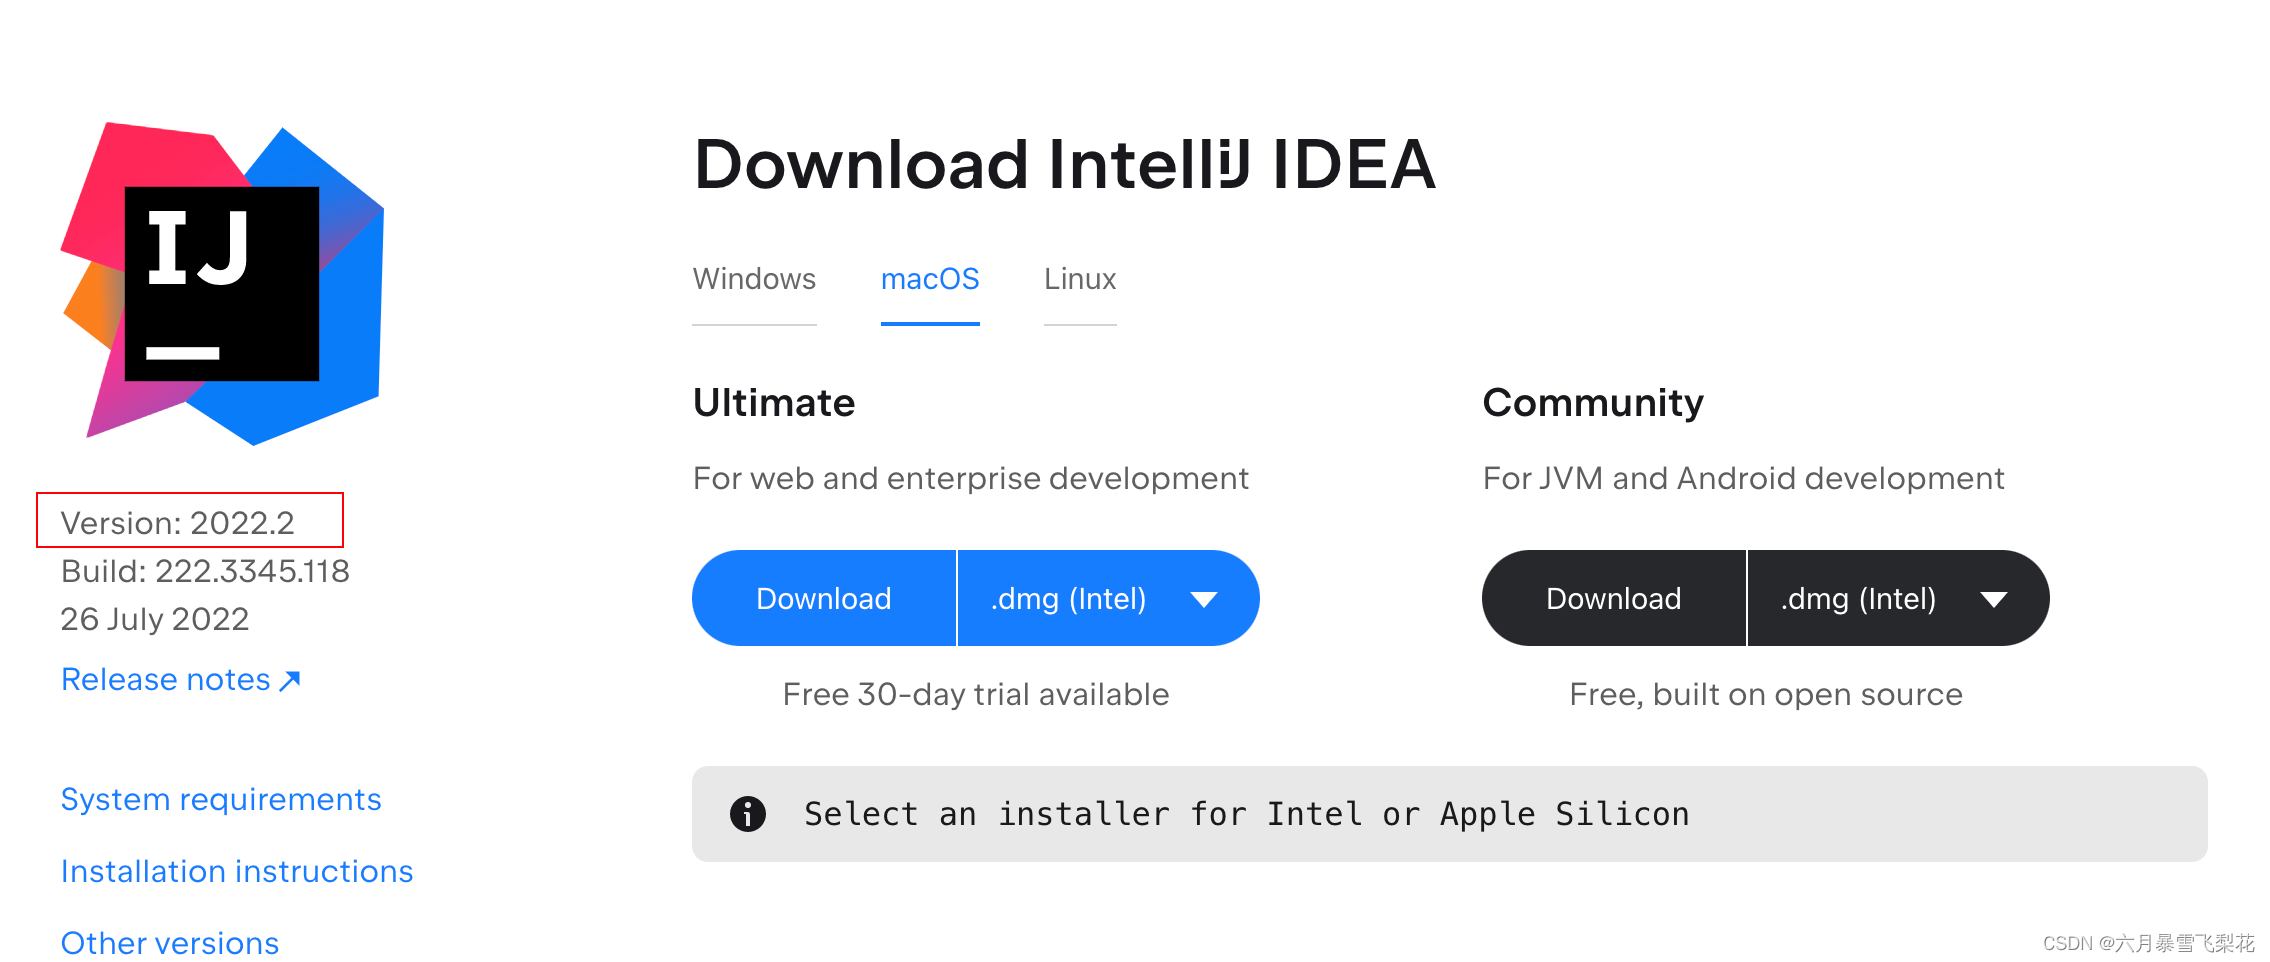Download IntelliJ IDEA Ultimate edition
The width and height of the screenshot is (2270, 962).
tap(823, 598)
